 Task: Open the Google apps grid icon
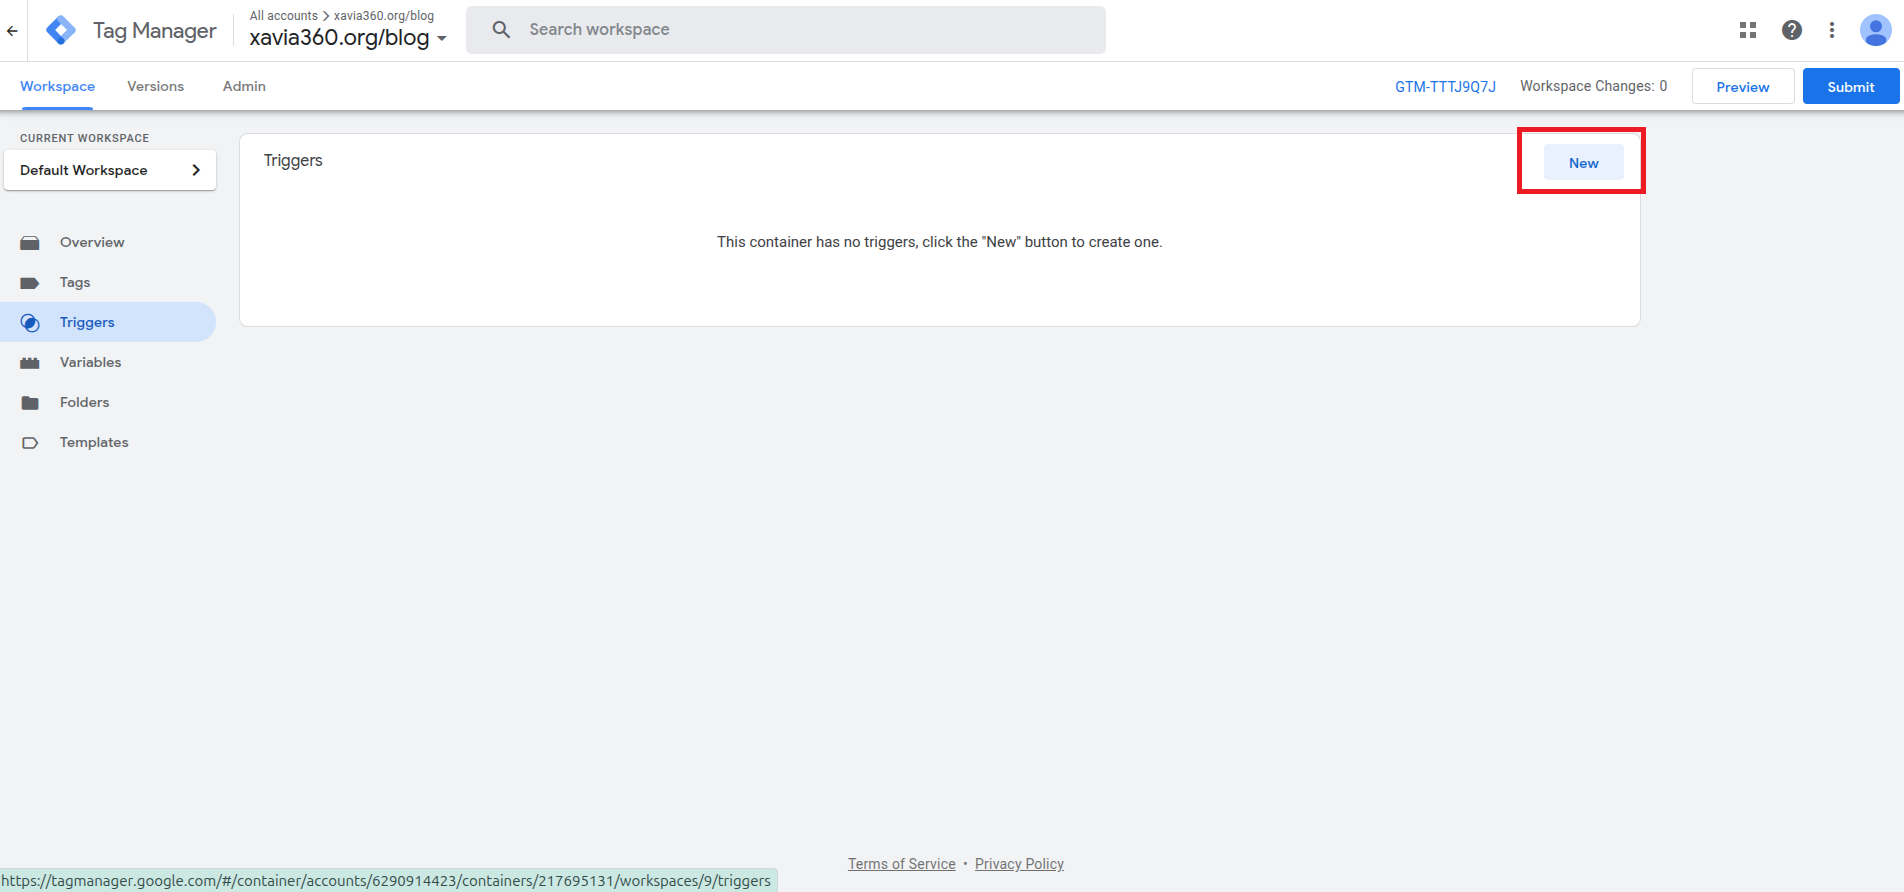point(1747,30)
